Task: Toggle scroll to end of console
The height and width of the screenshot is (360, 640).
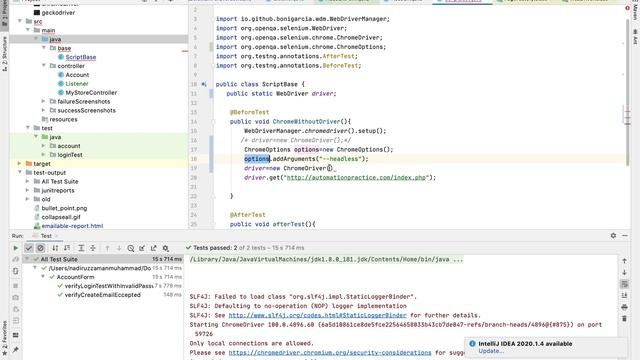Action: [624, 296]
